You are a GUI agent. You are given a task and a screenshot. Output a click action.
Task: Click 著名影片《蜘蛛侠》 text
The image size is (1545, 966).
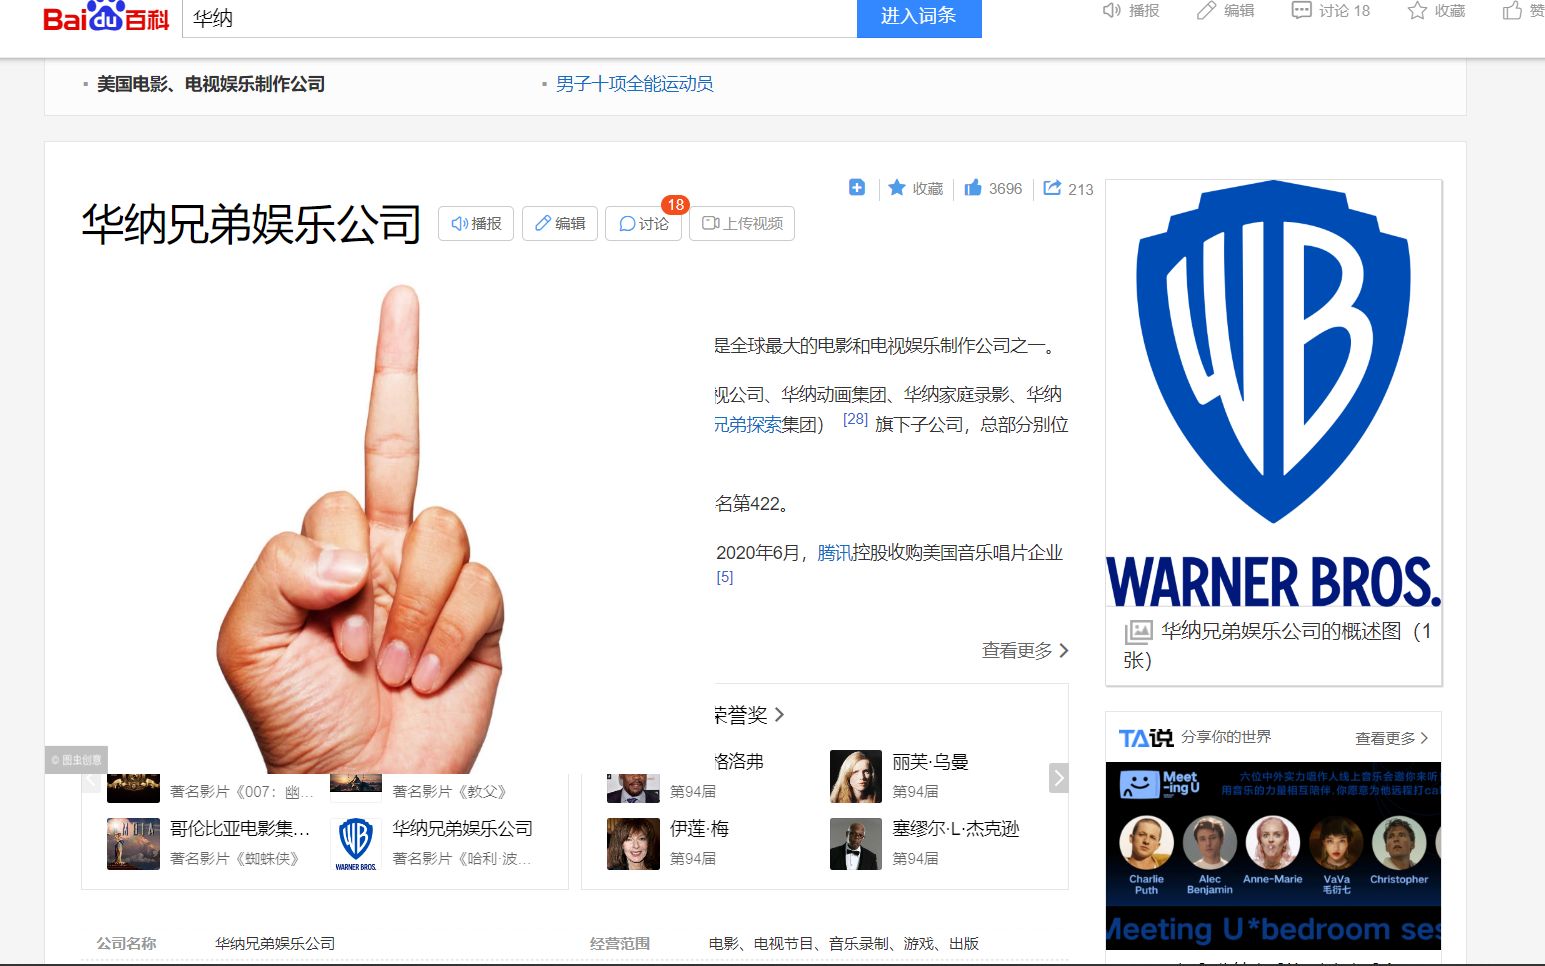235,859
